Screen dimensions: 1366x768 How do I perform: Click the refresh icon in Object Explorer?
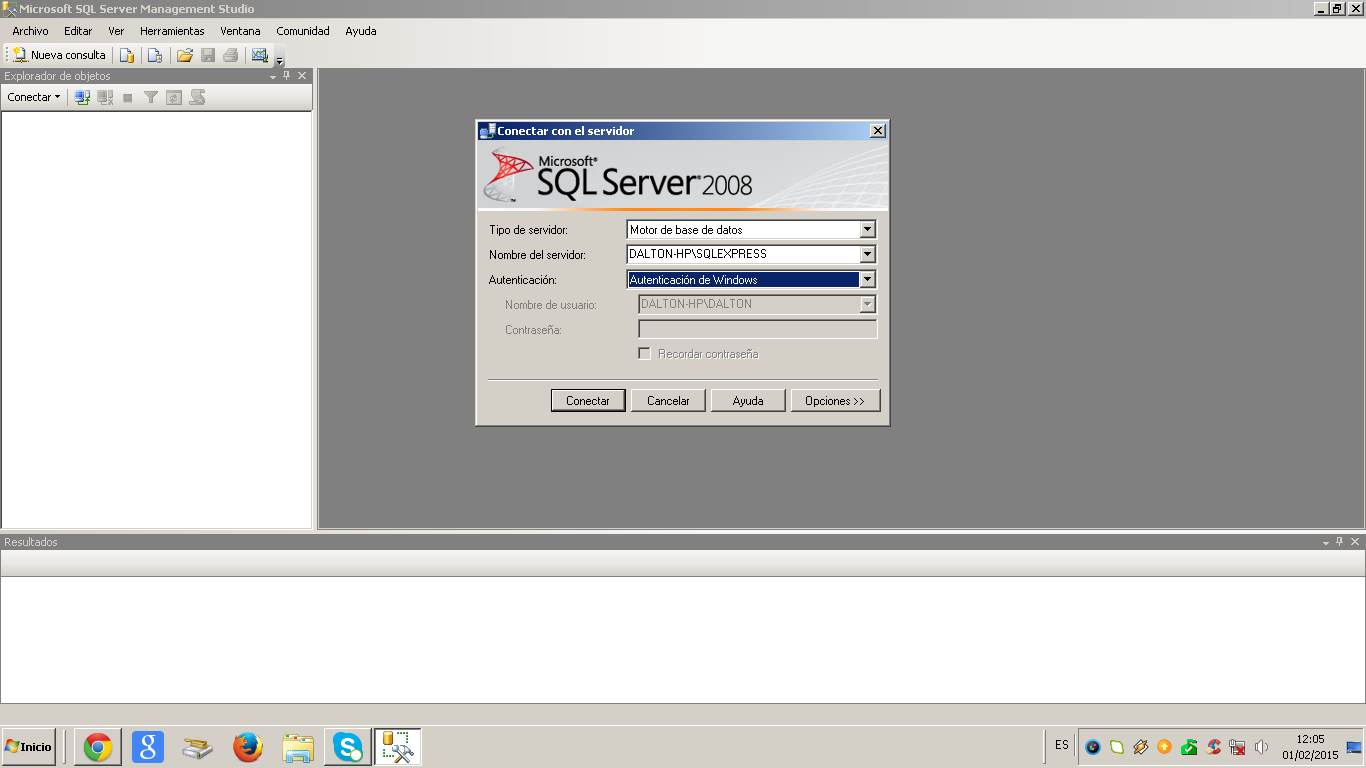point(174,97)
